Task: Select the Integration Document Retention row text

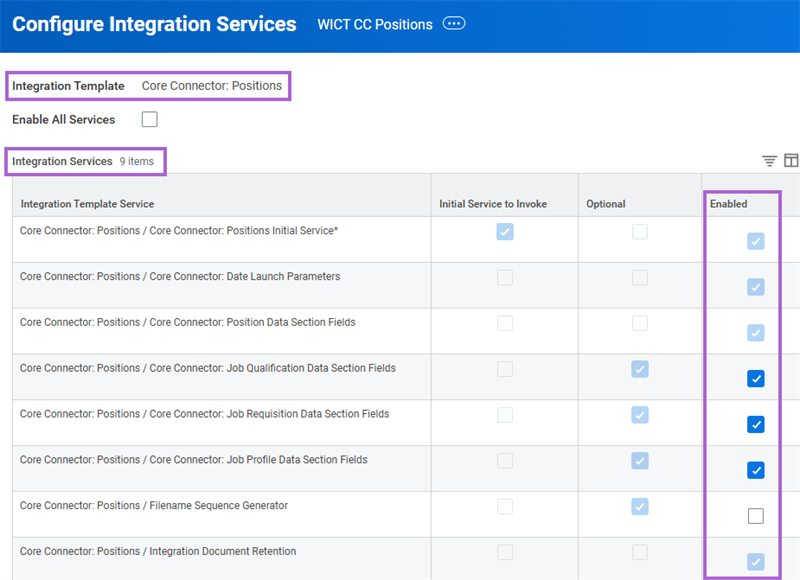Action: [158, 551]
